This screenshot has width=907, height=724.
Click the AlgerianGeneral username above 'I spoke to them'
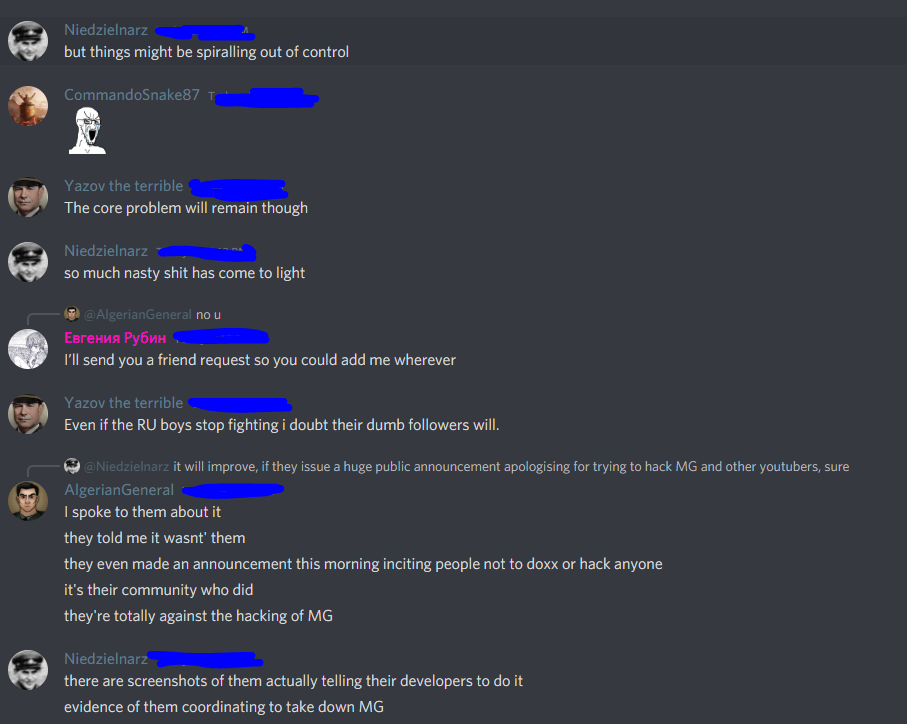pyautogui.click(x=119, y=490)
